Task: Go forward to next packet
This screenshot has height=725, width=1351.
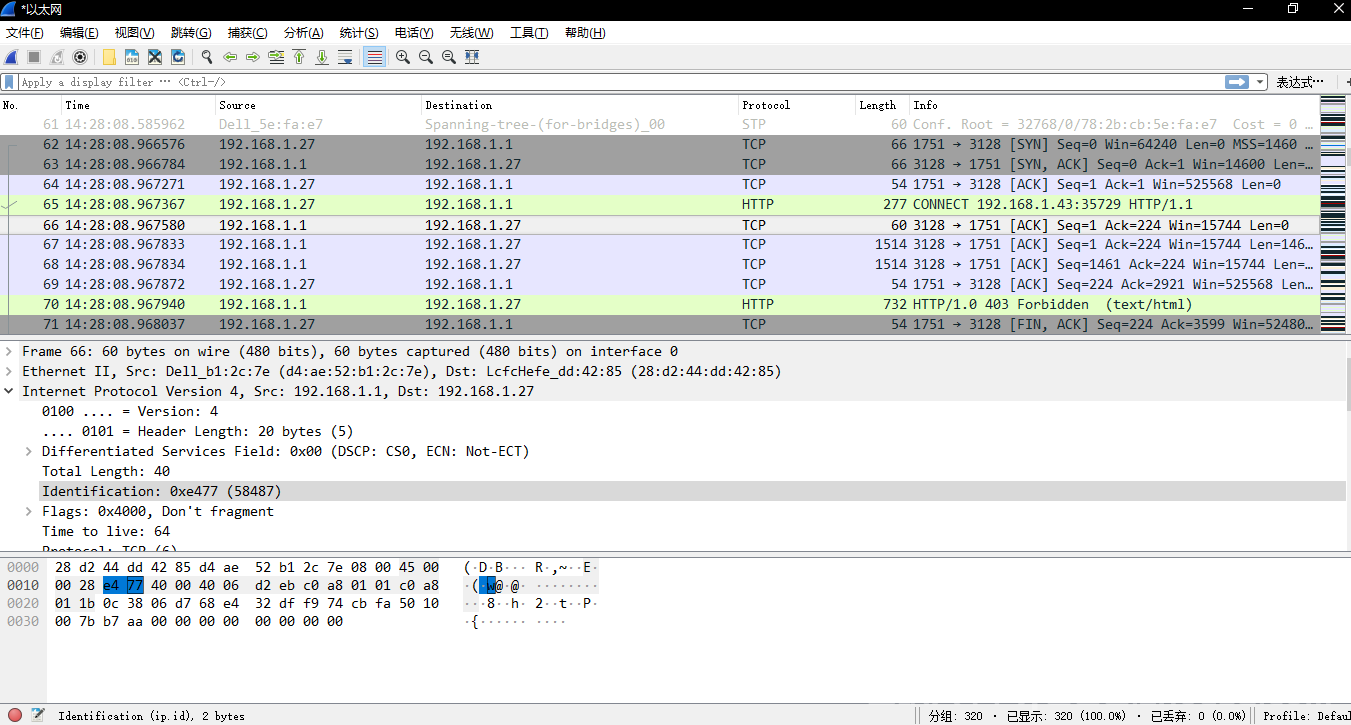Action: coord(253,57)
